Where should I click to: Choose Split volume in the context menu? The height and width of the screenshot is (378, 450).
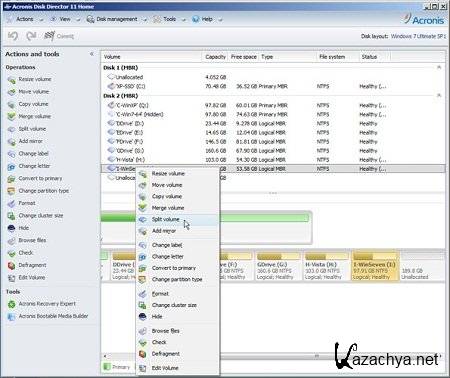click(x=178, y=219)
